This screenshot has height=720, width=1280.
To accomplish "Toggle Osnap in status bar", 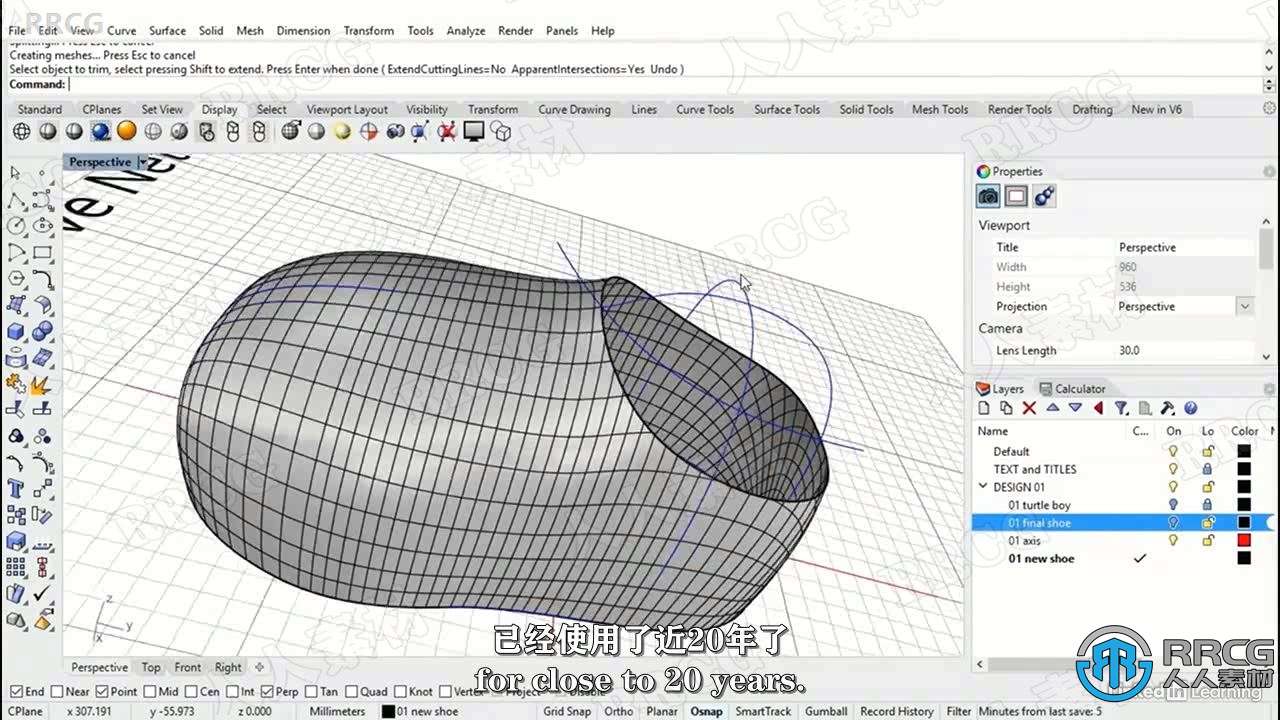I will [706, 711].
